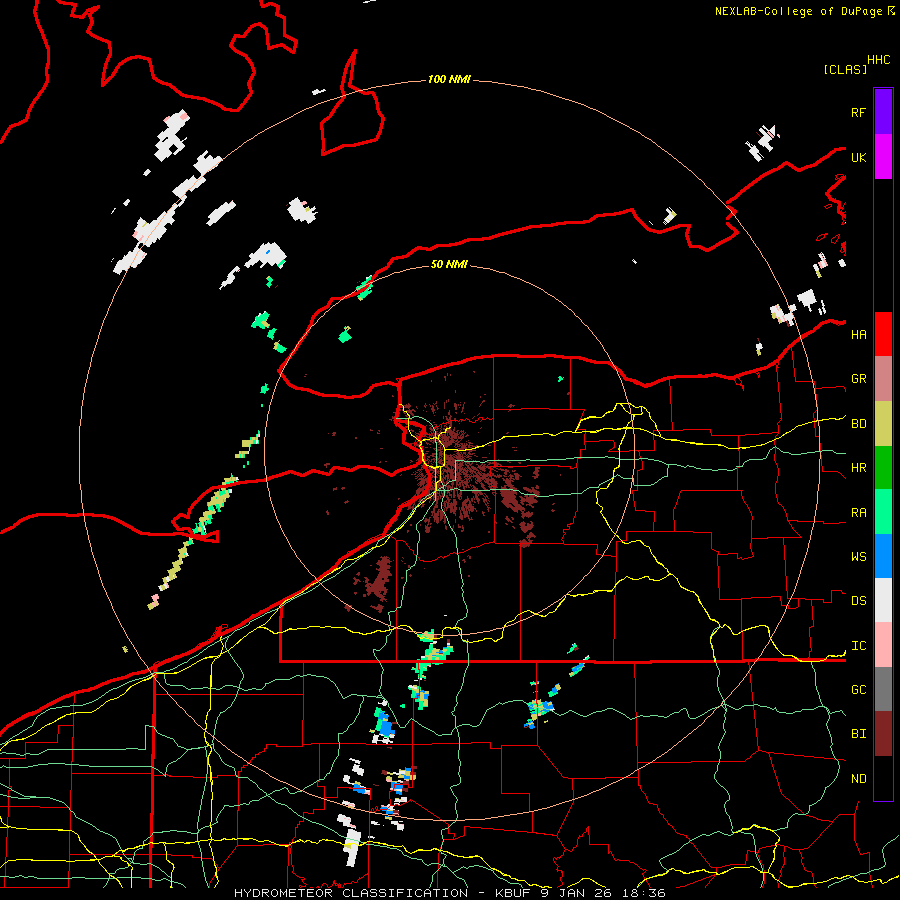Click the IC legend label
This screenshot has width=900, height=900.
point(858,646)
